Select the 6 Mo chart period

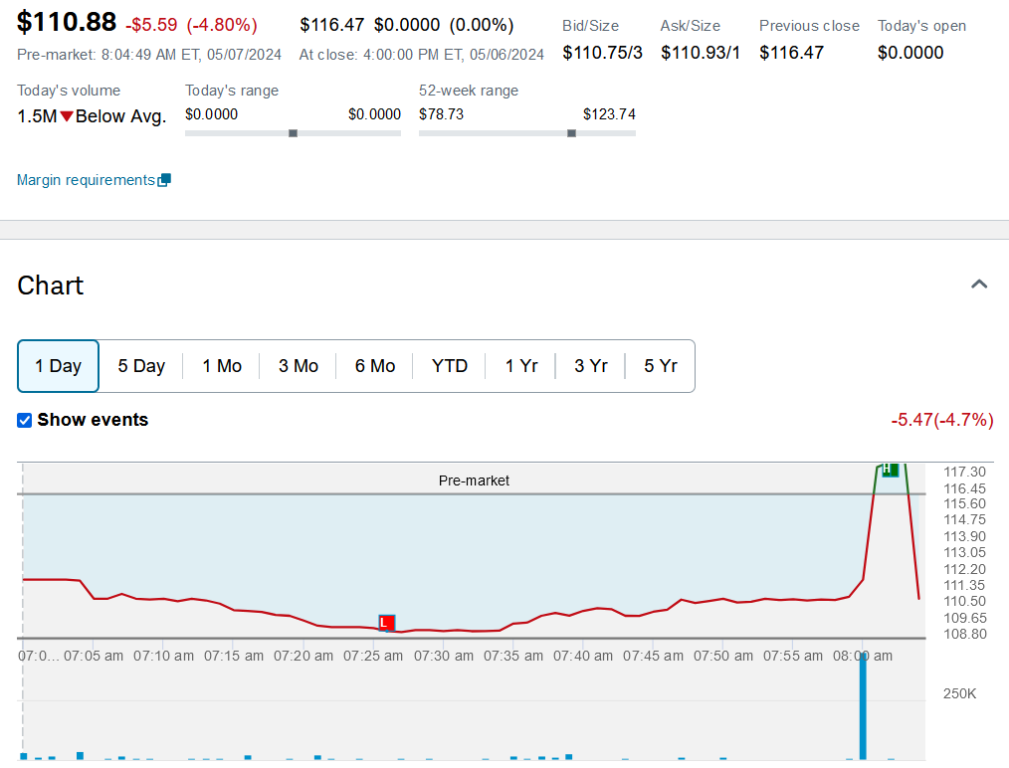(375, 366)
